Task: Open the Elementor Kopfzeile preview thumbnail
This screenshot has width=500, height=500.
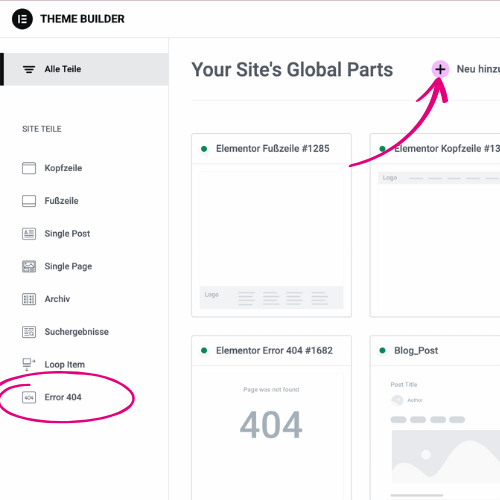Action: click(x=439, y=240)
